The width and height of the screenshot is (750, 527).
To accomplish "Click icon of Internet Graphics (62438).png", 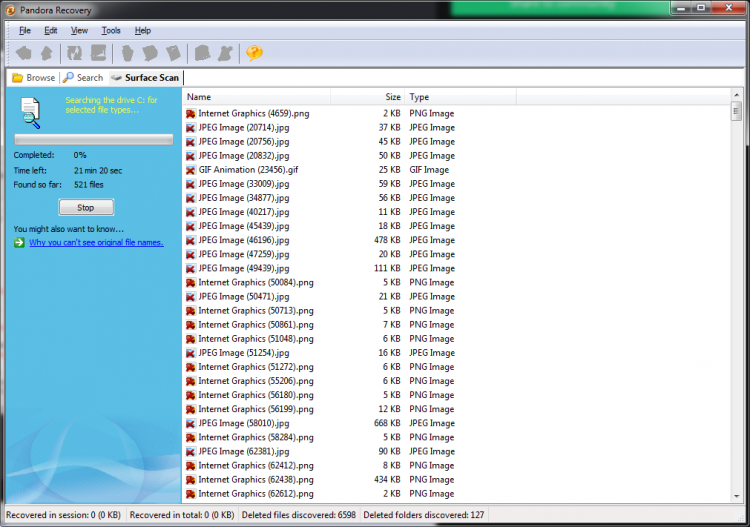I will pos(191,480).
